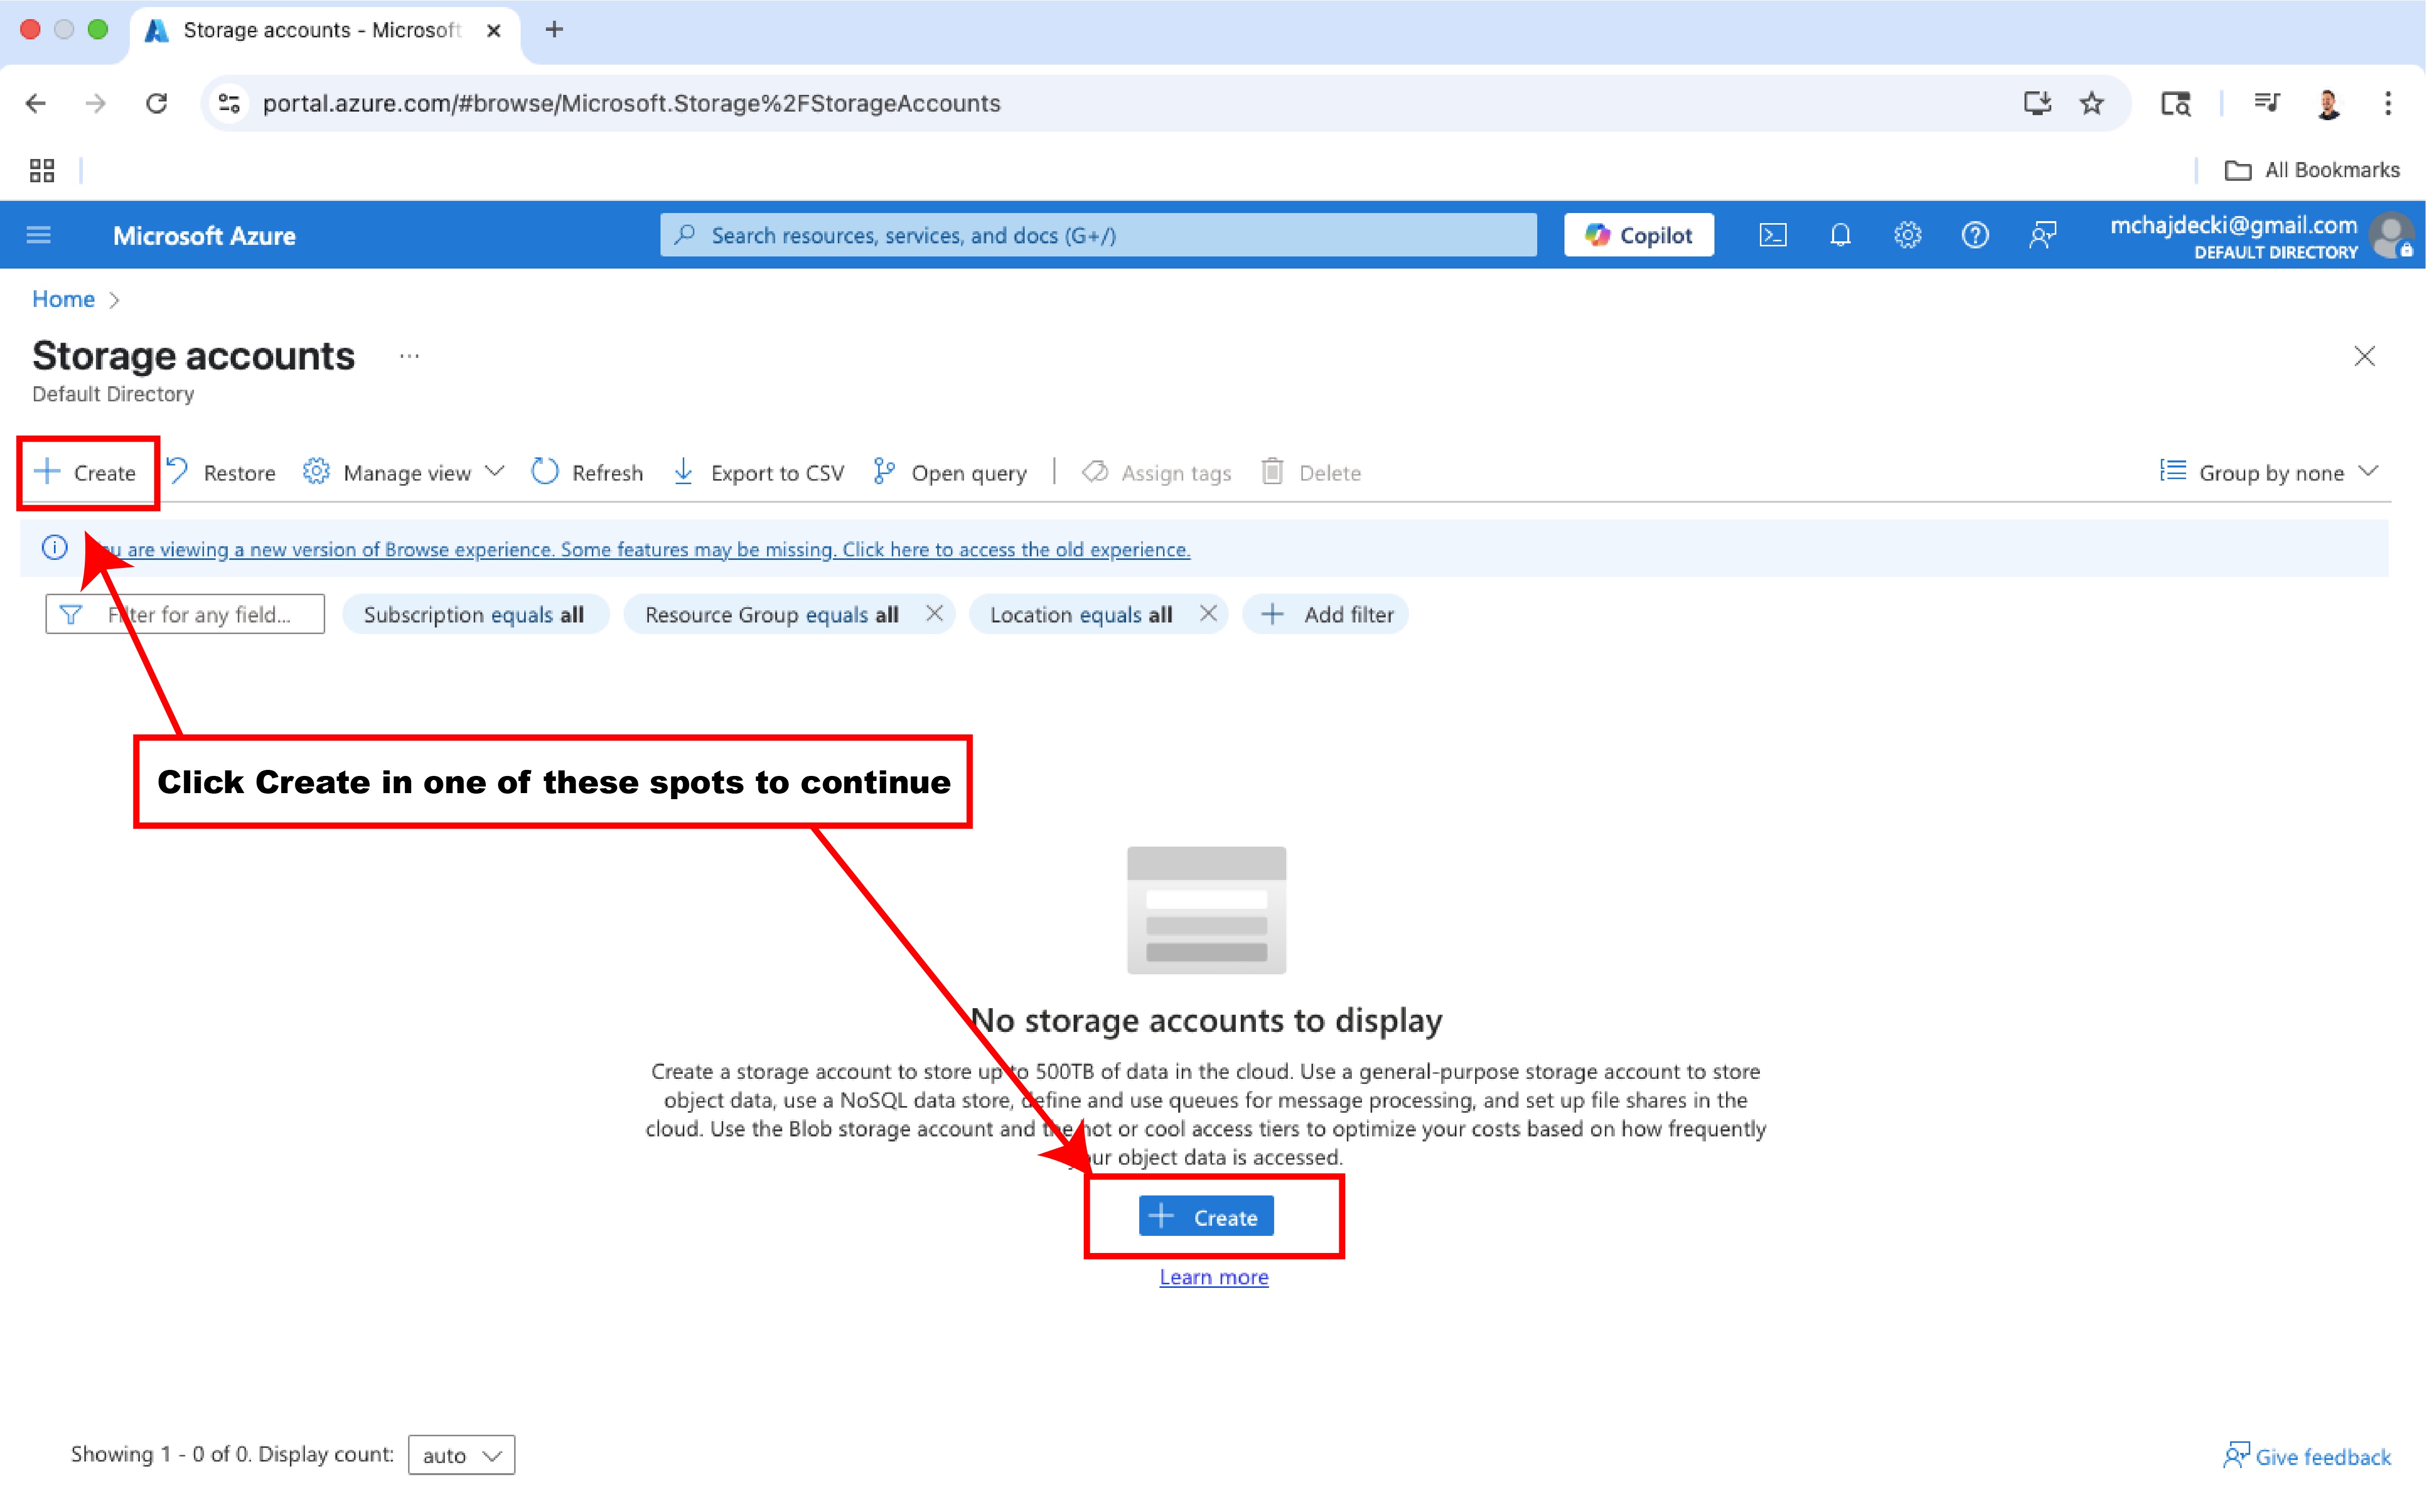
Task: Click the account avatar for mchajdecki@gmail.com
Action: pos(2391,236)
